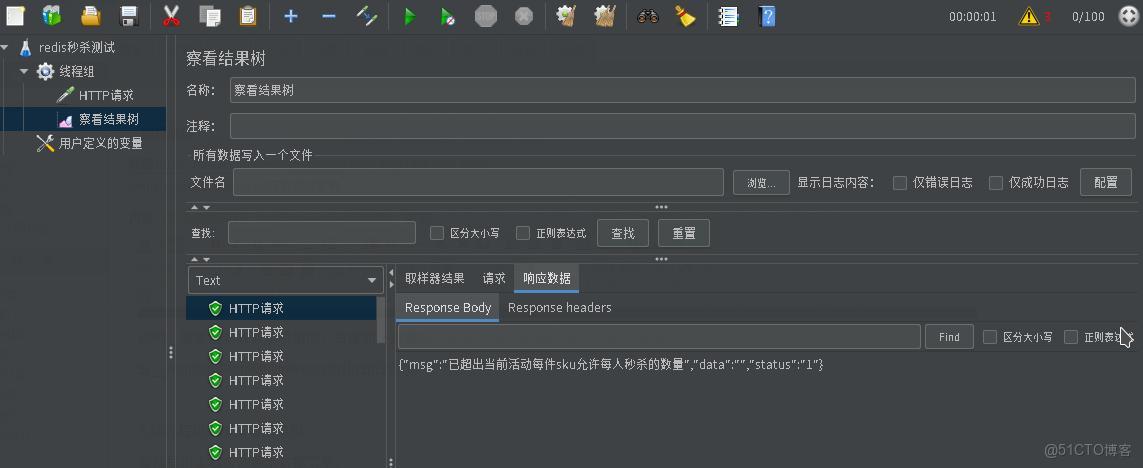Focus the response body Find text field

coord(659,337)
